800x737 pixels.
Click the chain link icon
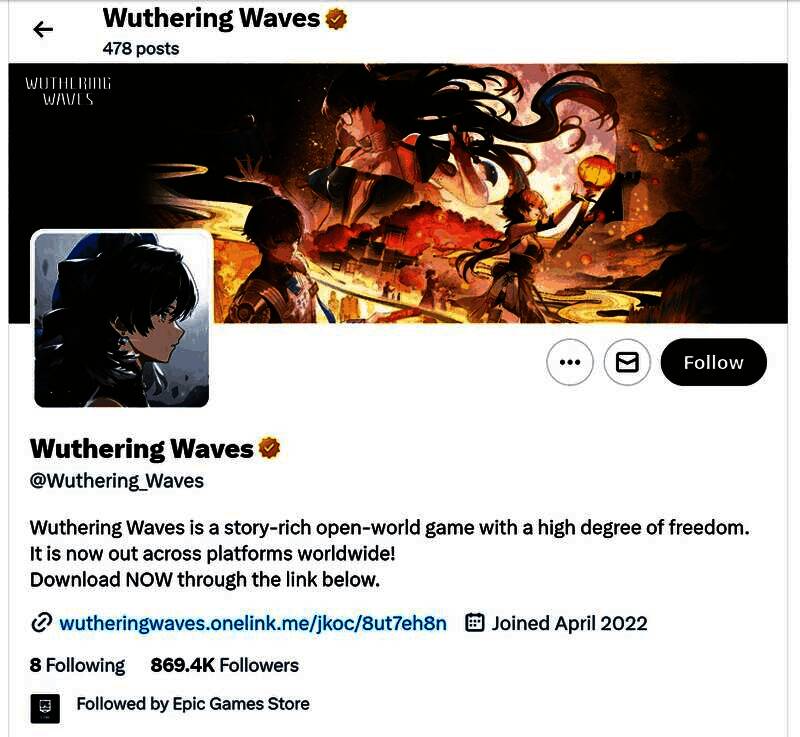coord(41,623)
